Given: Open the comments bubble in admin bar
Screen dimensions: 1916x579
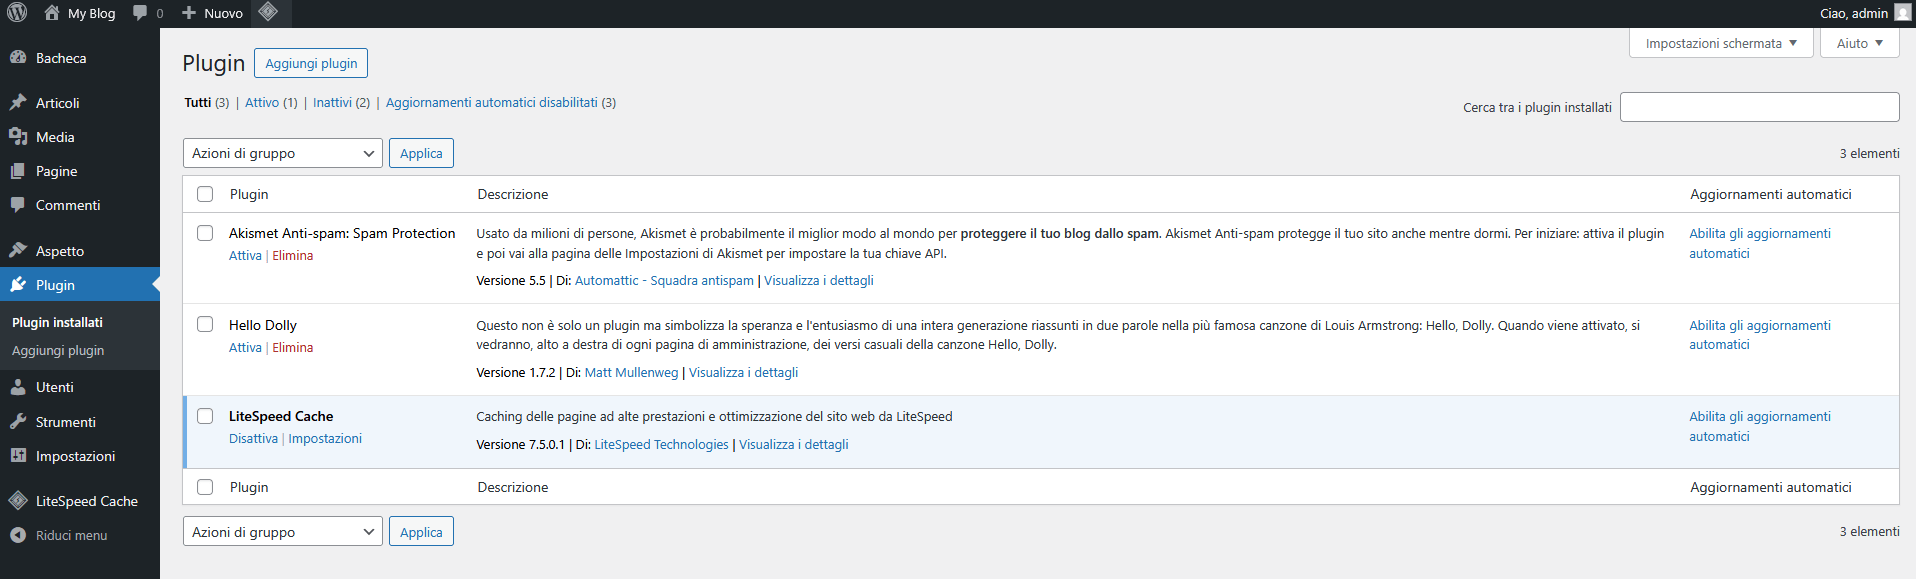Looking at the screenshot, I should click(x=140, y=13).
